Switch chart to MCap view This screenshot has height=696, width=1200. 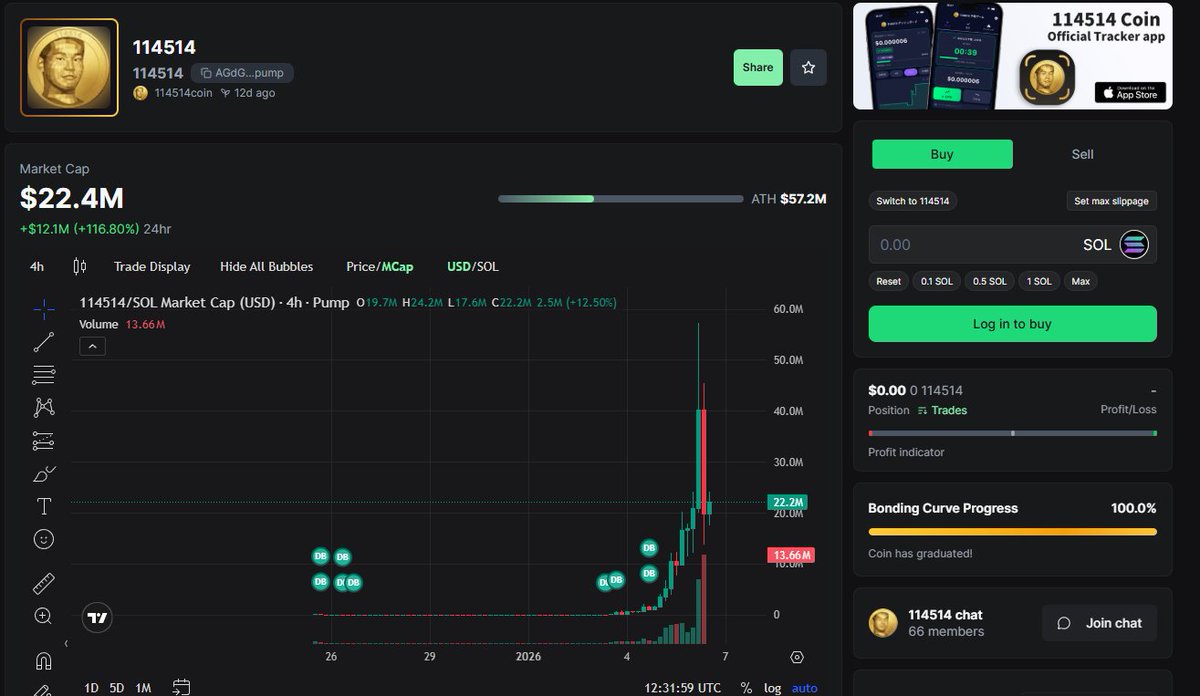397,266
